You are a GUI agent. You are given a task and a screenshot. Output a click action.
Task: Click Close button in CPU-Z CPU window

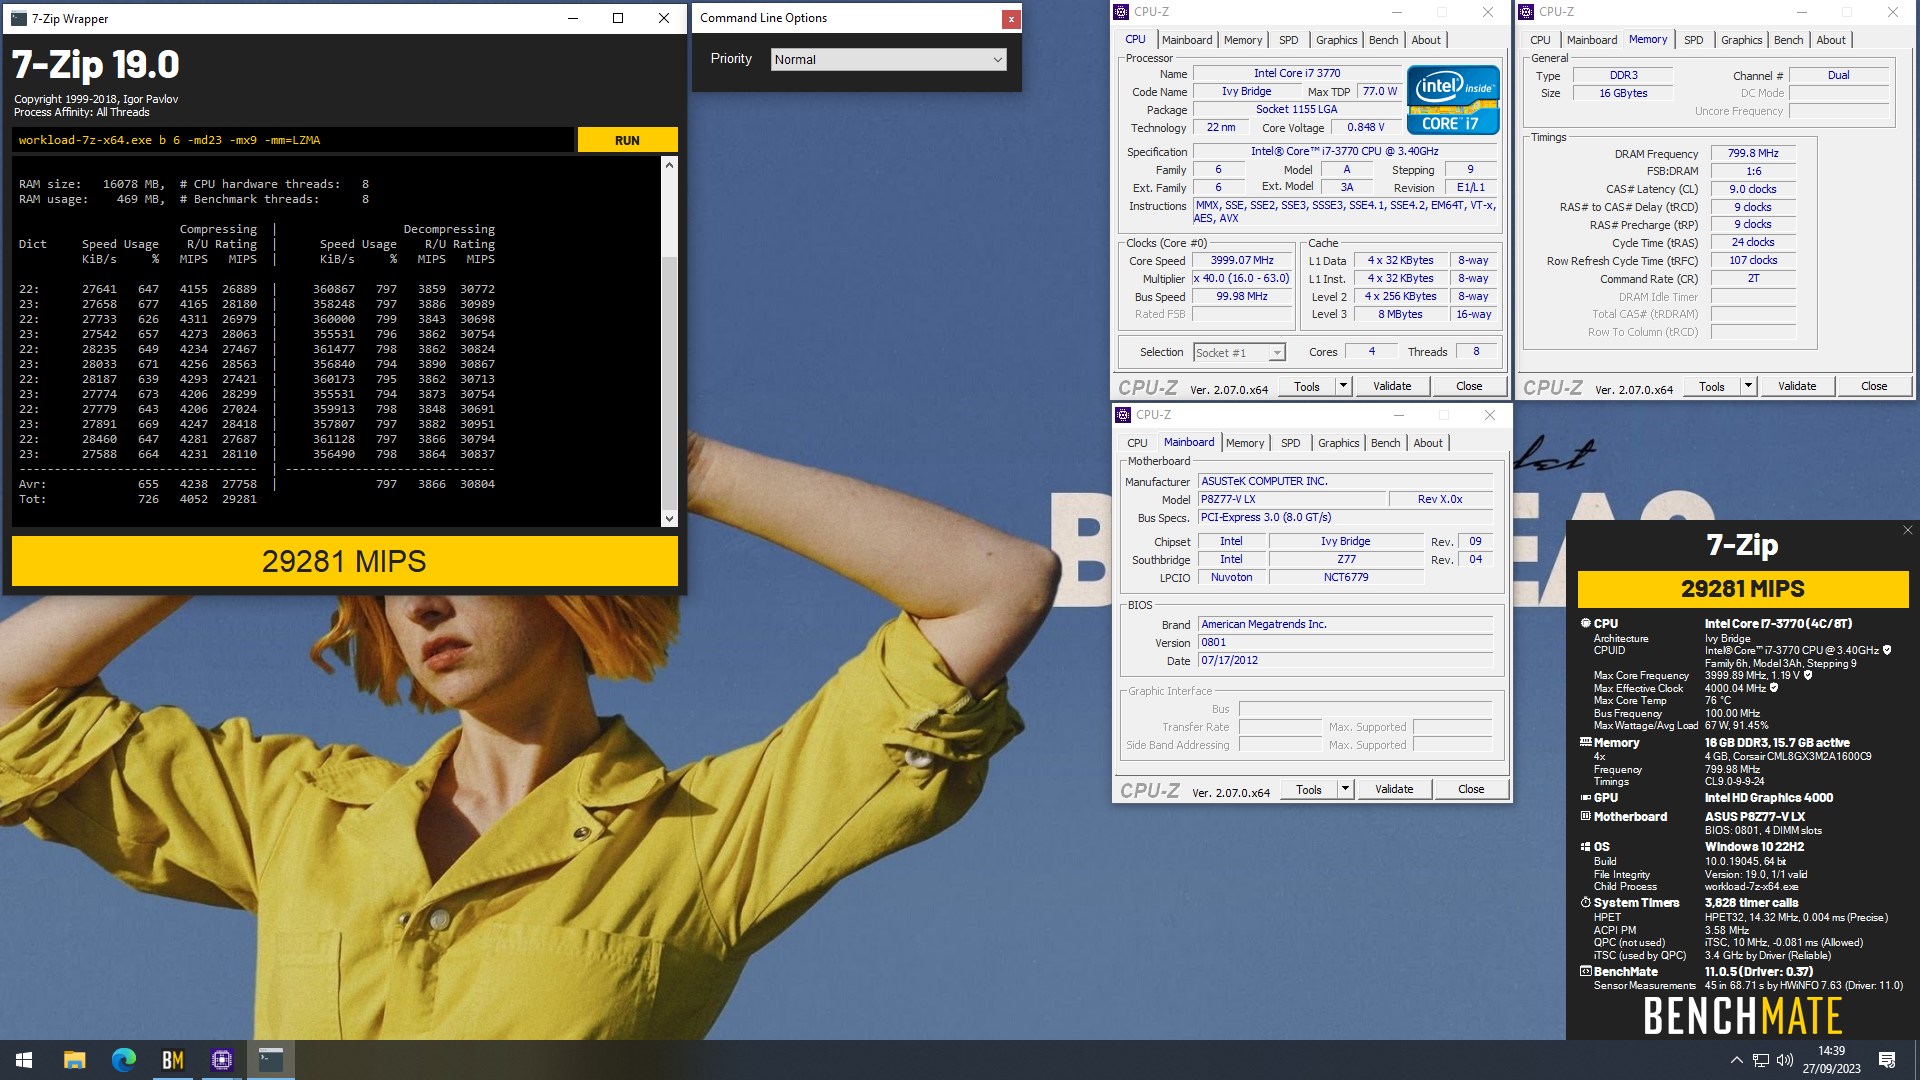tap(1469, 387)
